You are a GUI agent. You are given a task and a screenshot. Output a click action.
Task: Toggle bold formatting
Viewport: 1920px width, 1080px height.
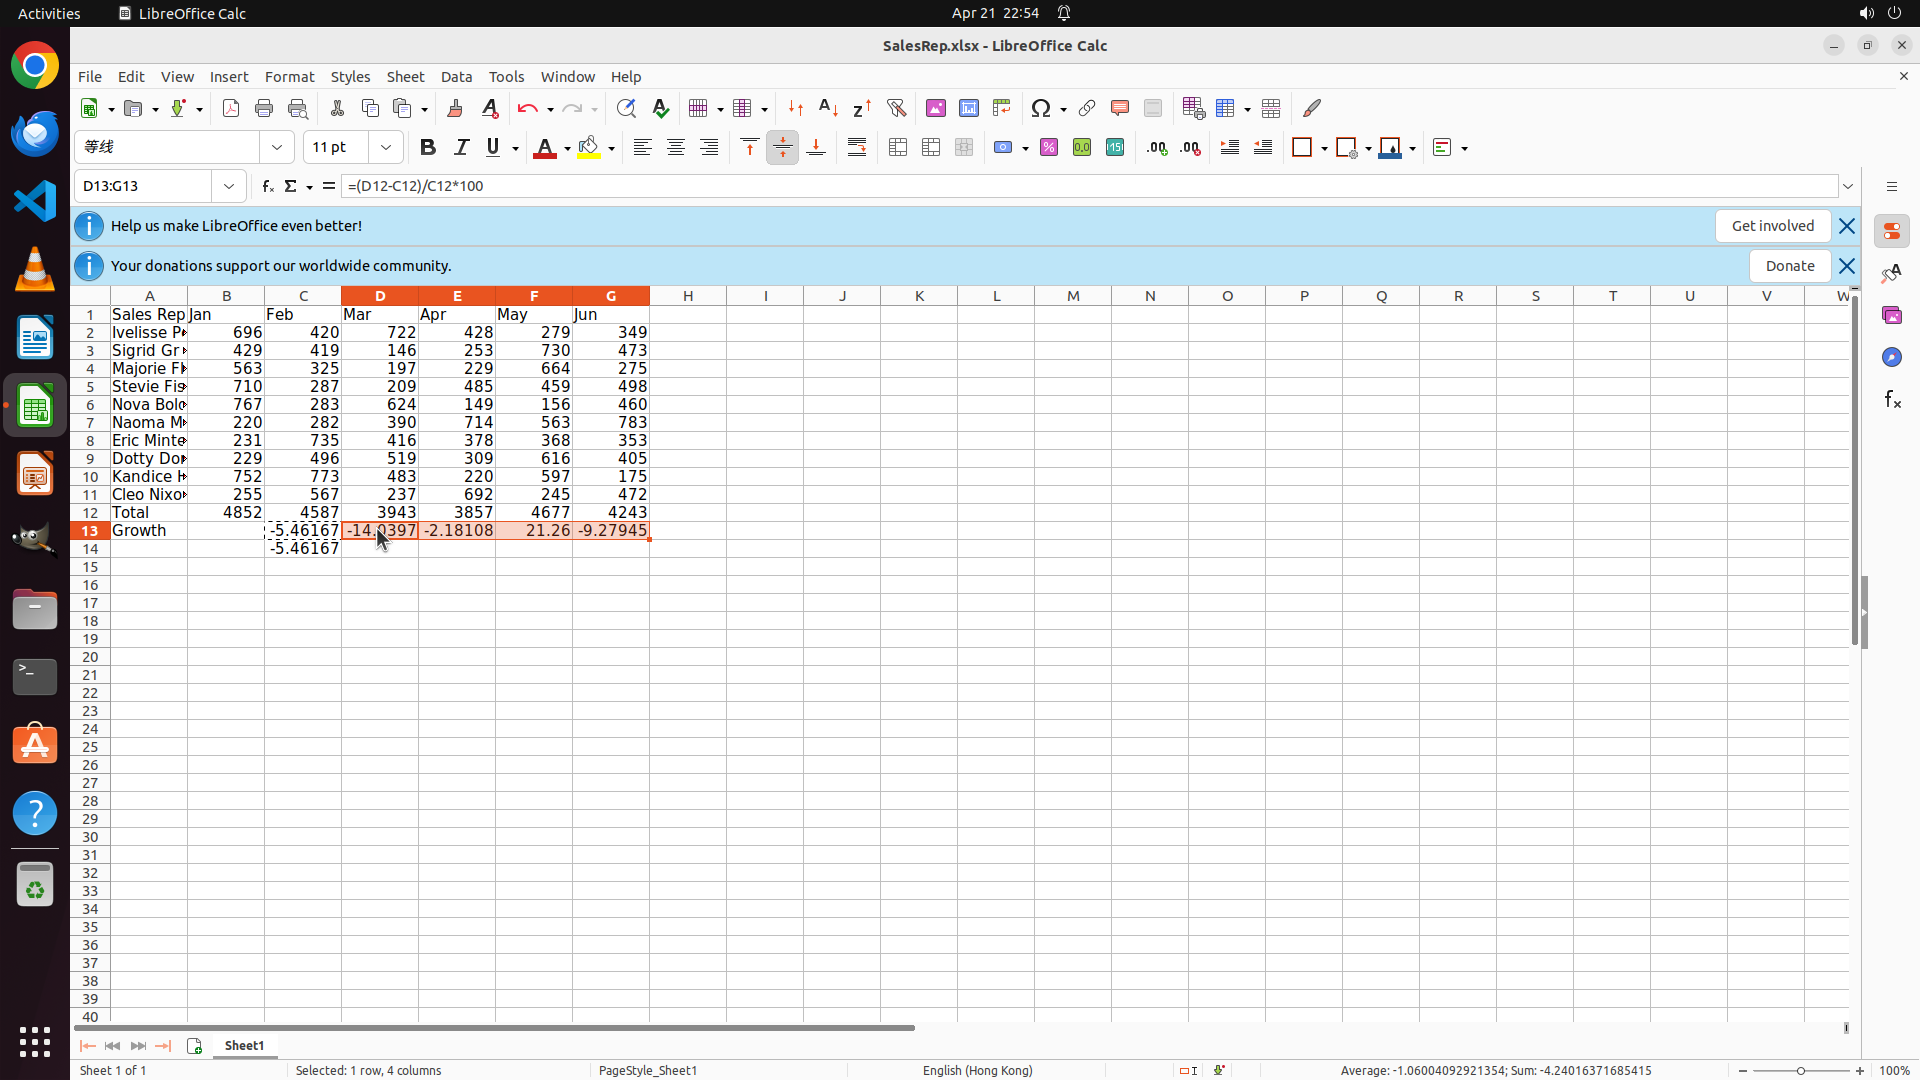428,148
